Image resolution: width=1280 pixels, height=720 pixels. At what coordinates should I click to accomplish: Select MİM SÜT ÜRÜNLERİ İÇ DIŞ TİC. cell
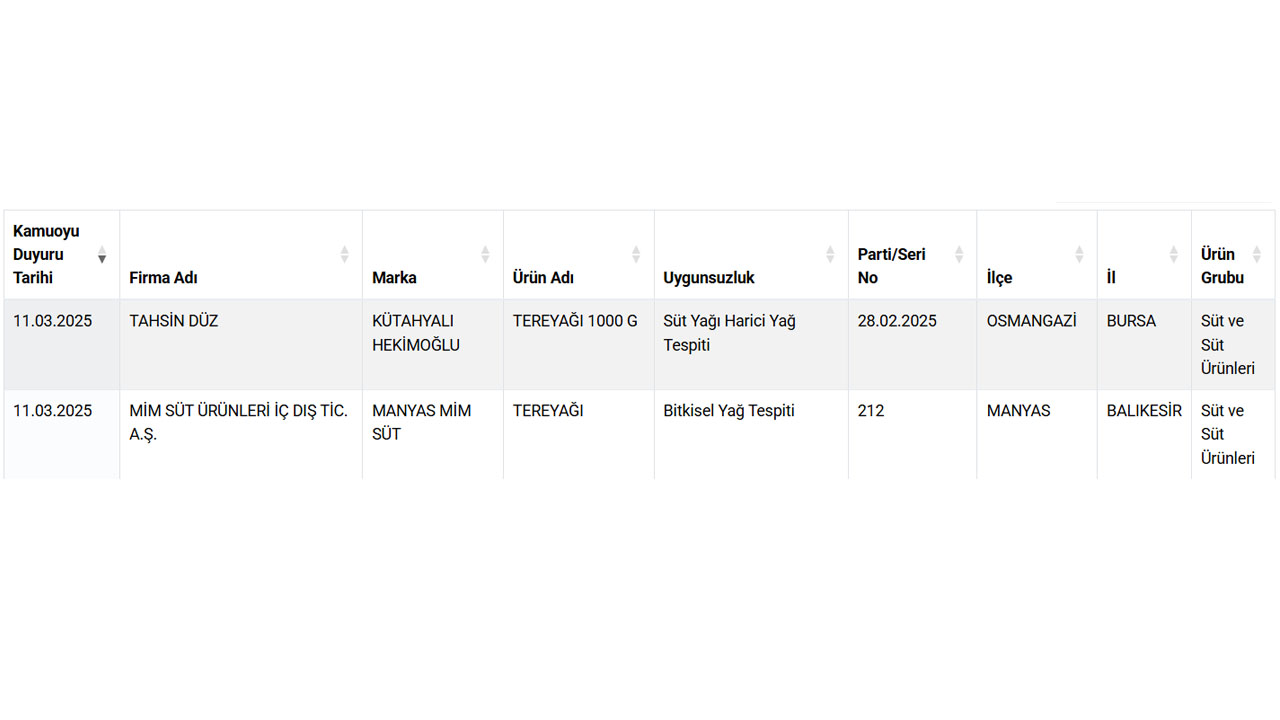click(241, 434)
